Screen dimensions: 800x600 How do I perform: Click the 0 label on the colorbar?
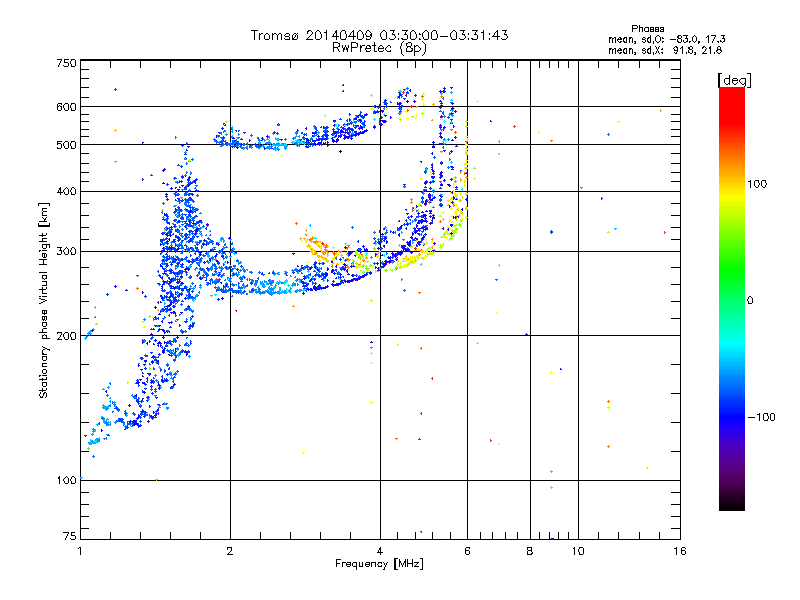pos(750,301)
